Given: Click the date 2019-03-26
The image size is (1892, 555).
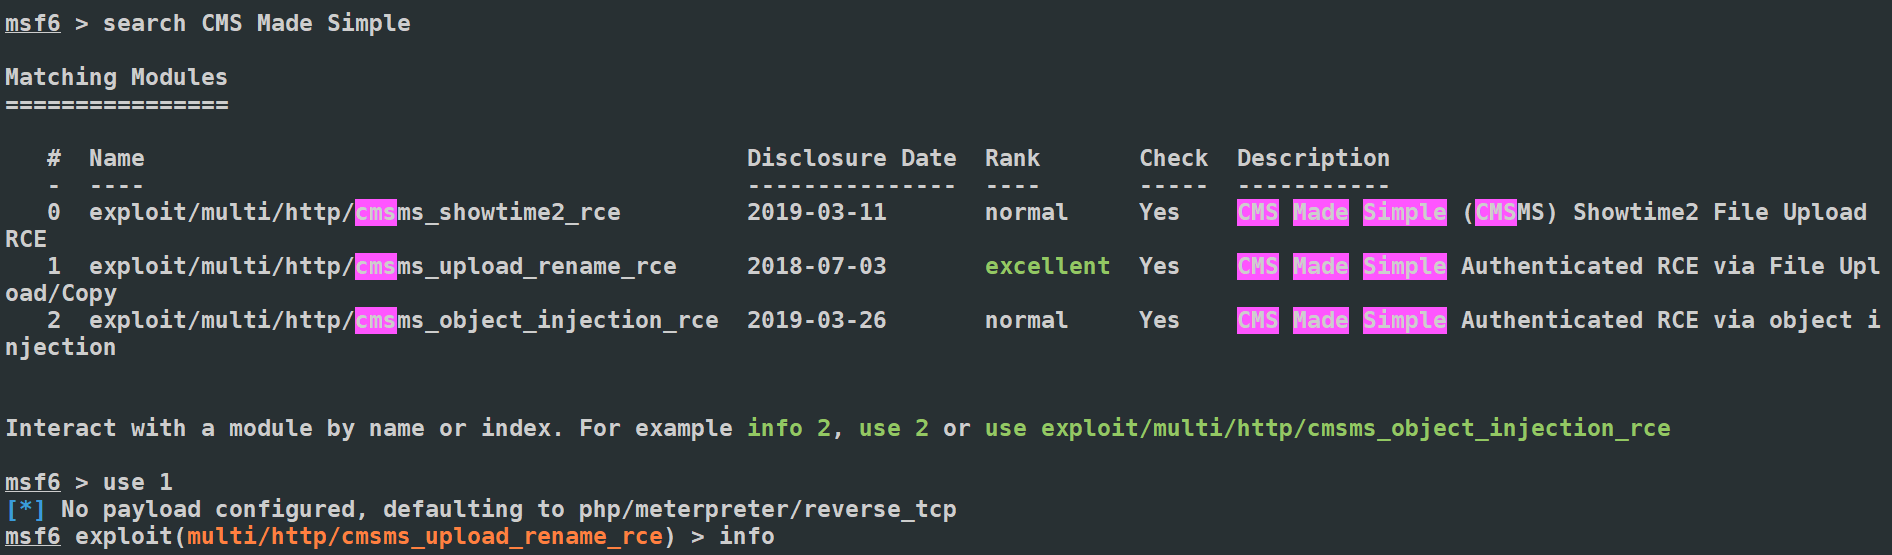Looking at the screenshot, I should point(816,320).
